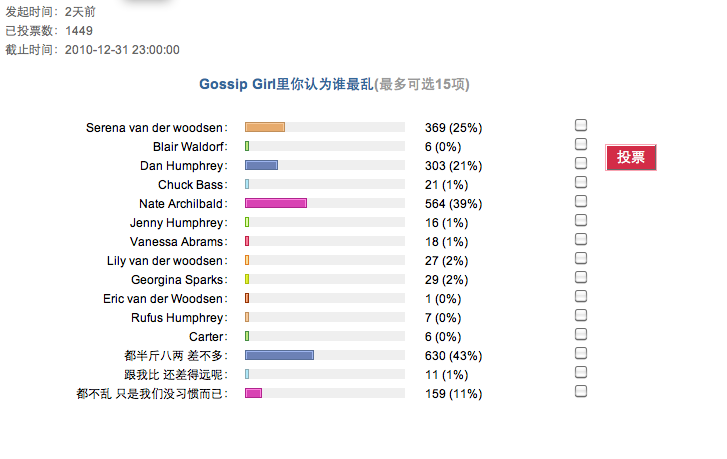The image size is (727, 459).
Task: Click the red 投票 vote button
Action: click(631, 157)
